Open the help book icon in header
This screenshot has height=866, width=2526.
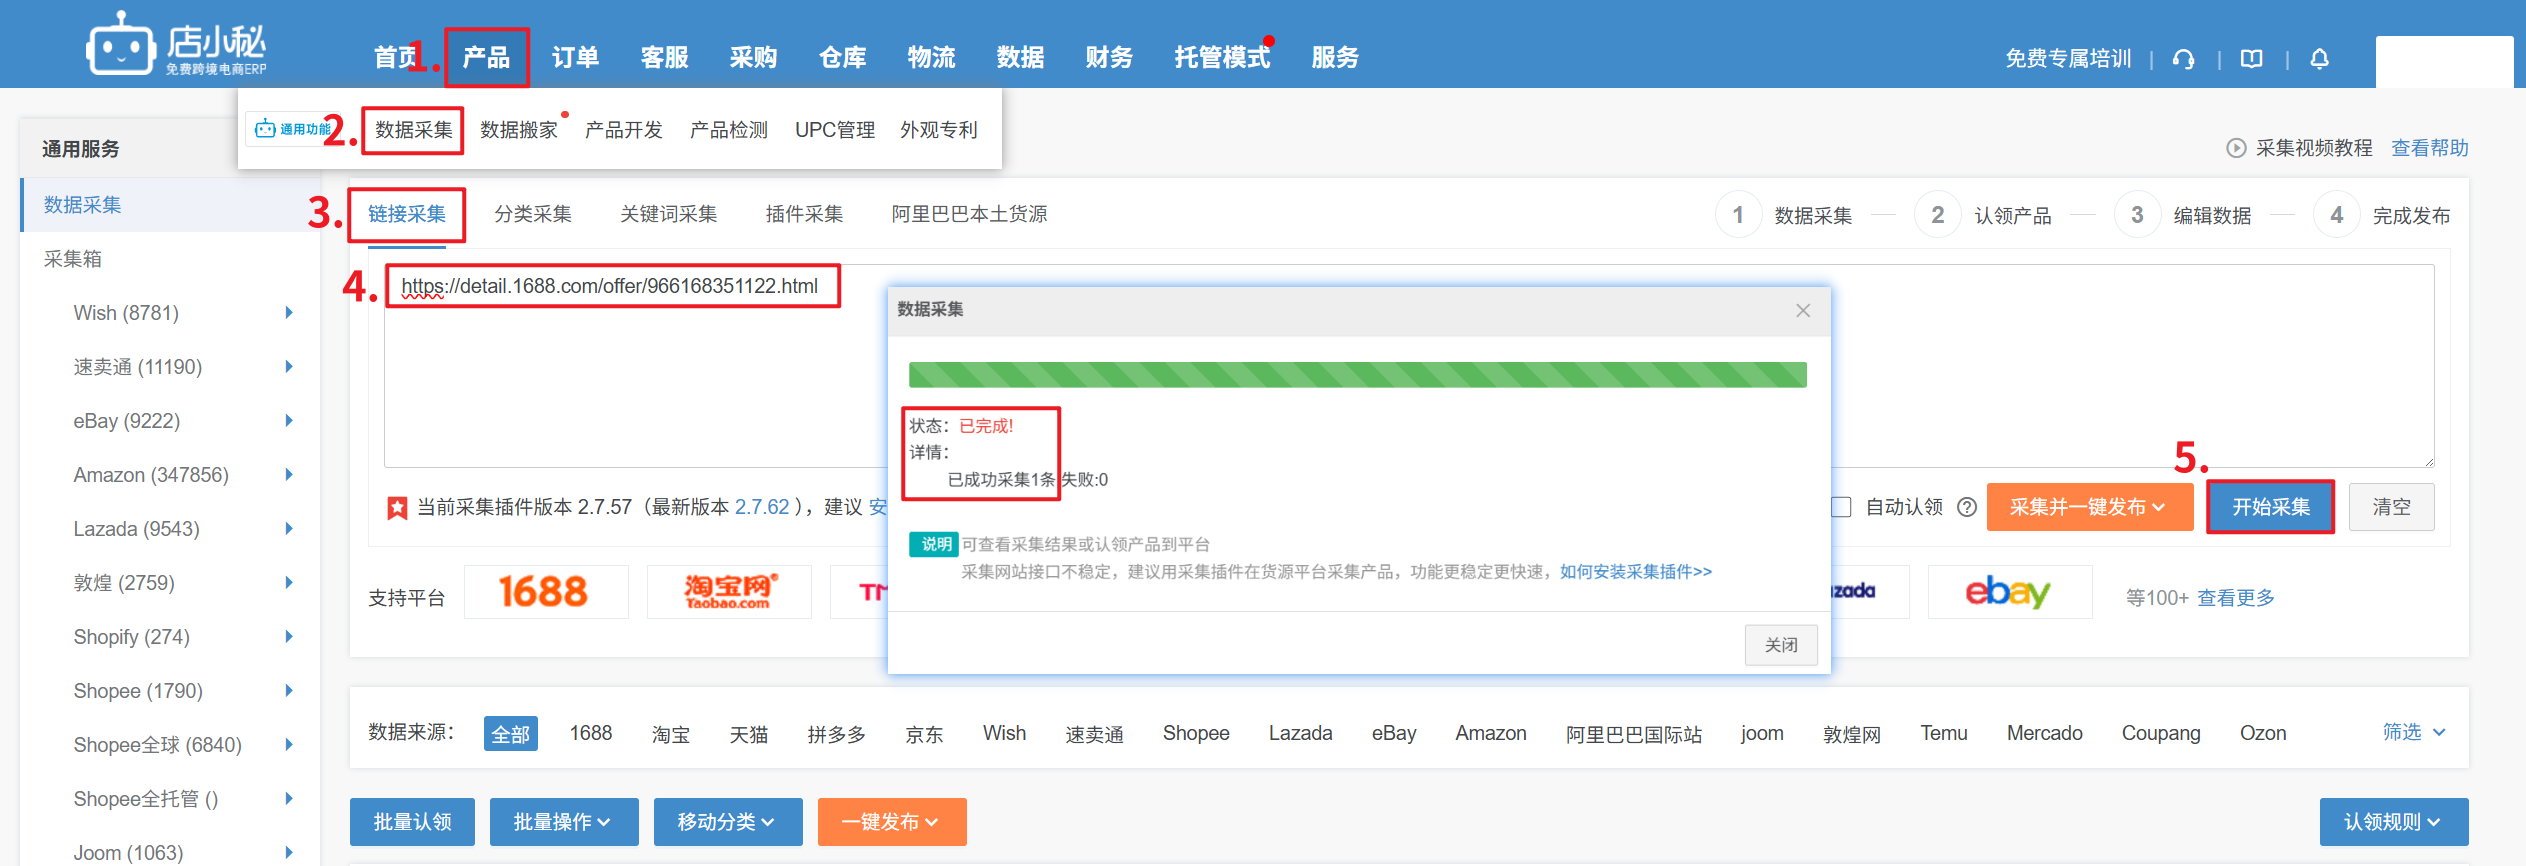(x=2251, y=59)
